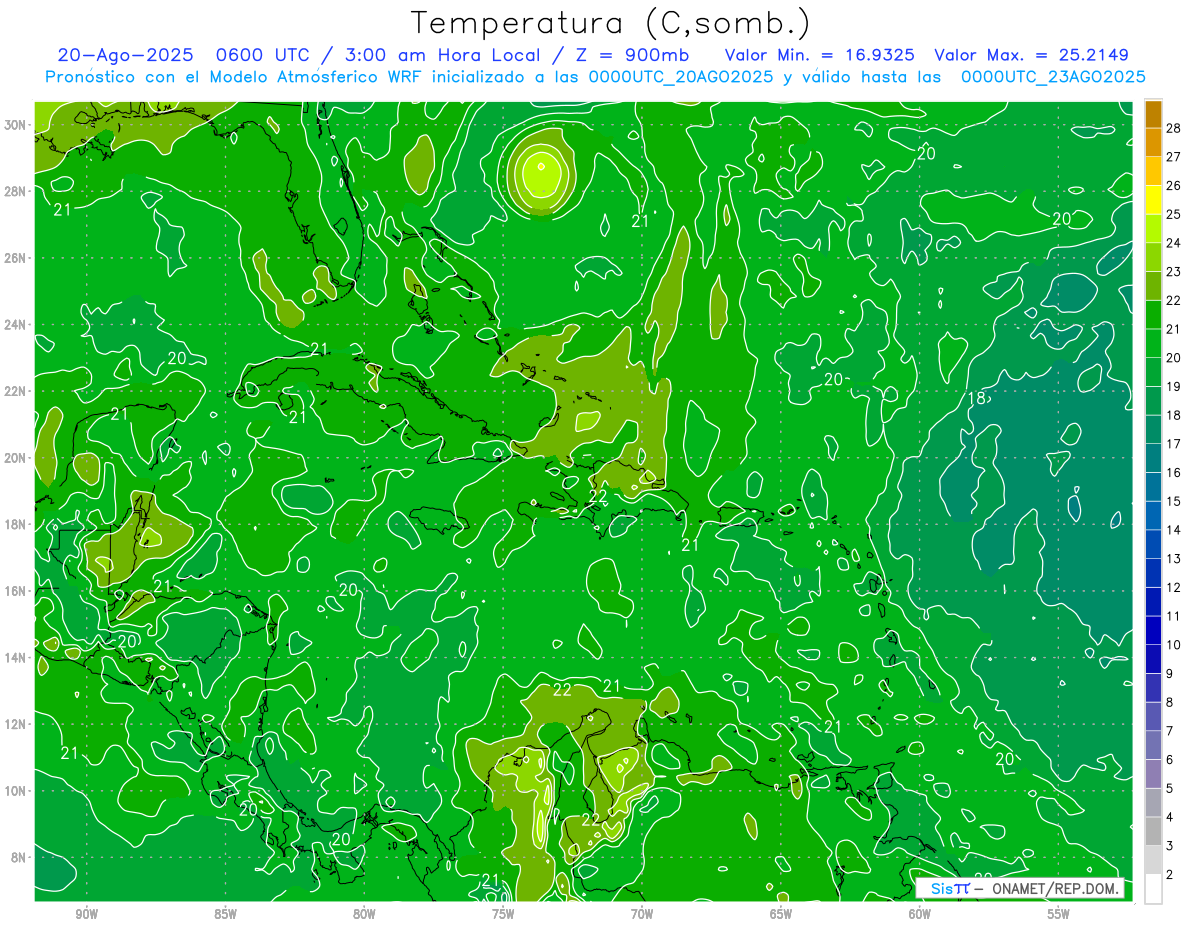Select "Valor Max. = 25.2149" text
This screenshot has height=927, width=1200.
point(1031,55)
